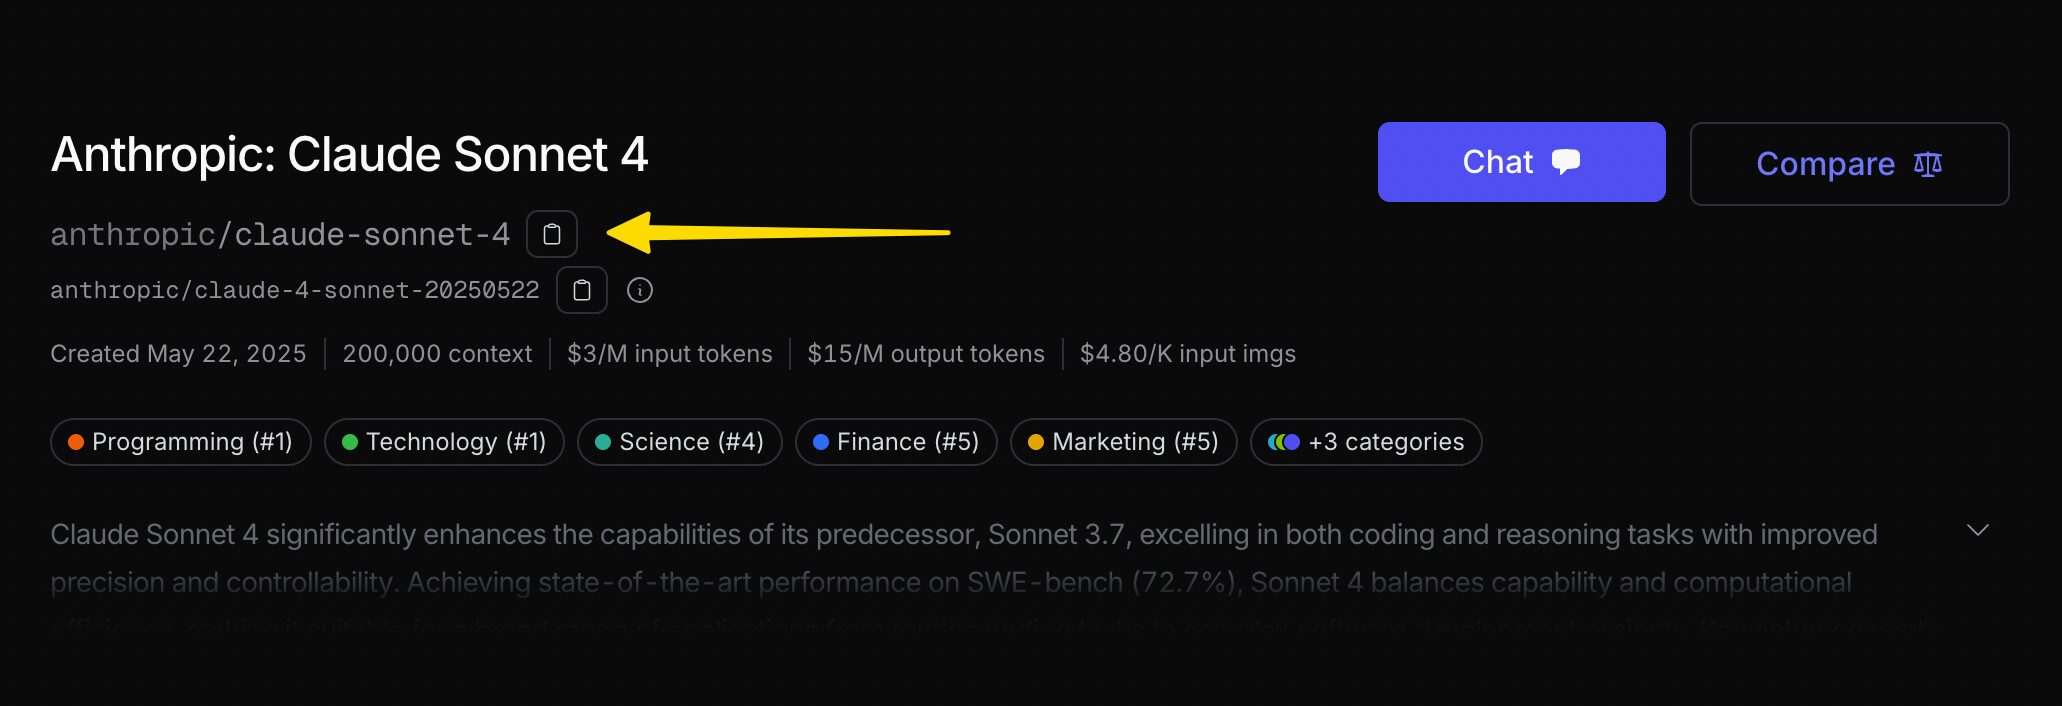Viewport: 2062px width, 706px height.
Task: Click the anthropic/claude-sonnet-4 slug text
Action: tap(280, 234)
